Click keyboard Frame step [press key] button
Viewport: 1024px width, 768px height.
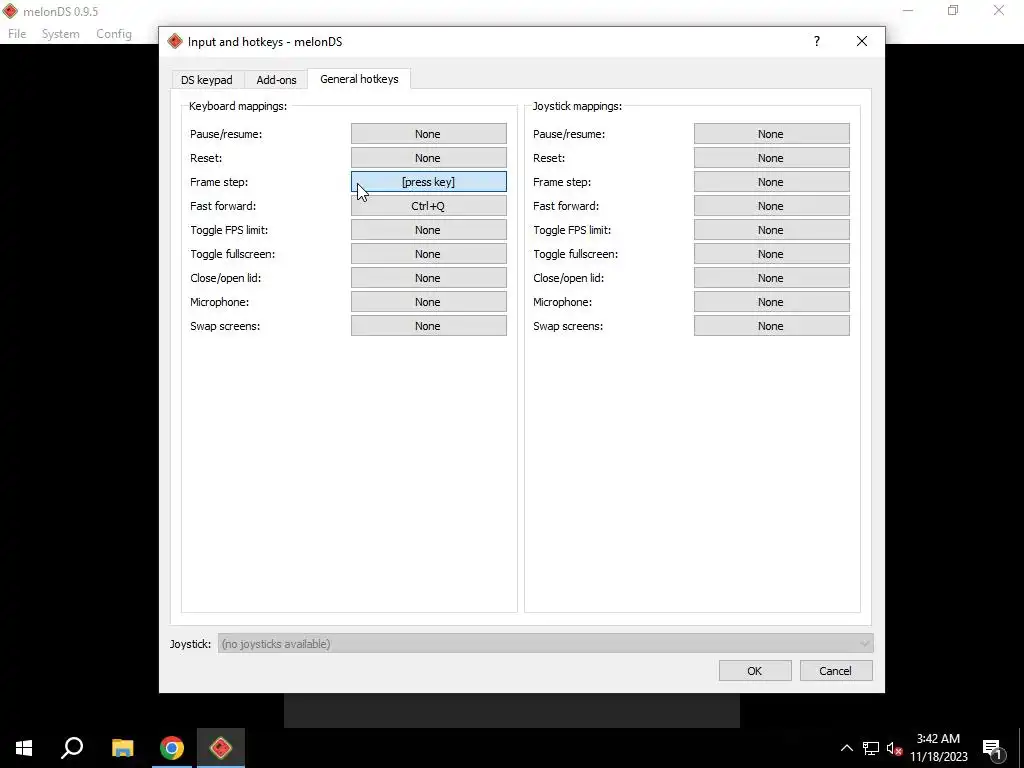click(x=428, y=182)
